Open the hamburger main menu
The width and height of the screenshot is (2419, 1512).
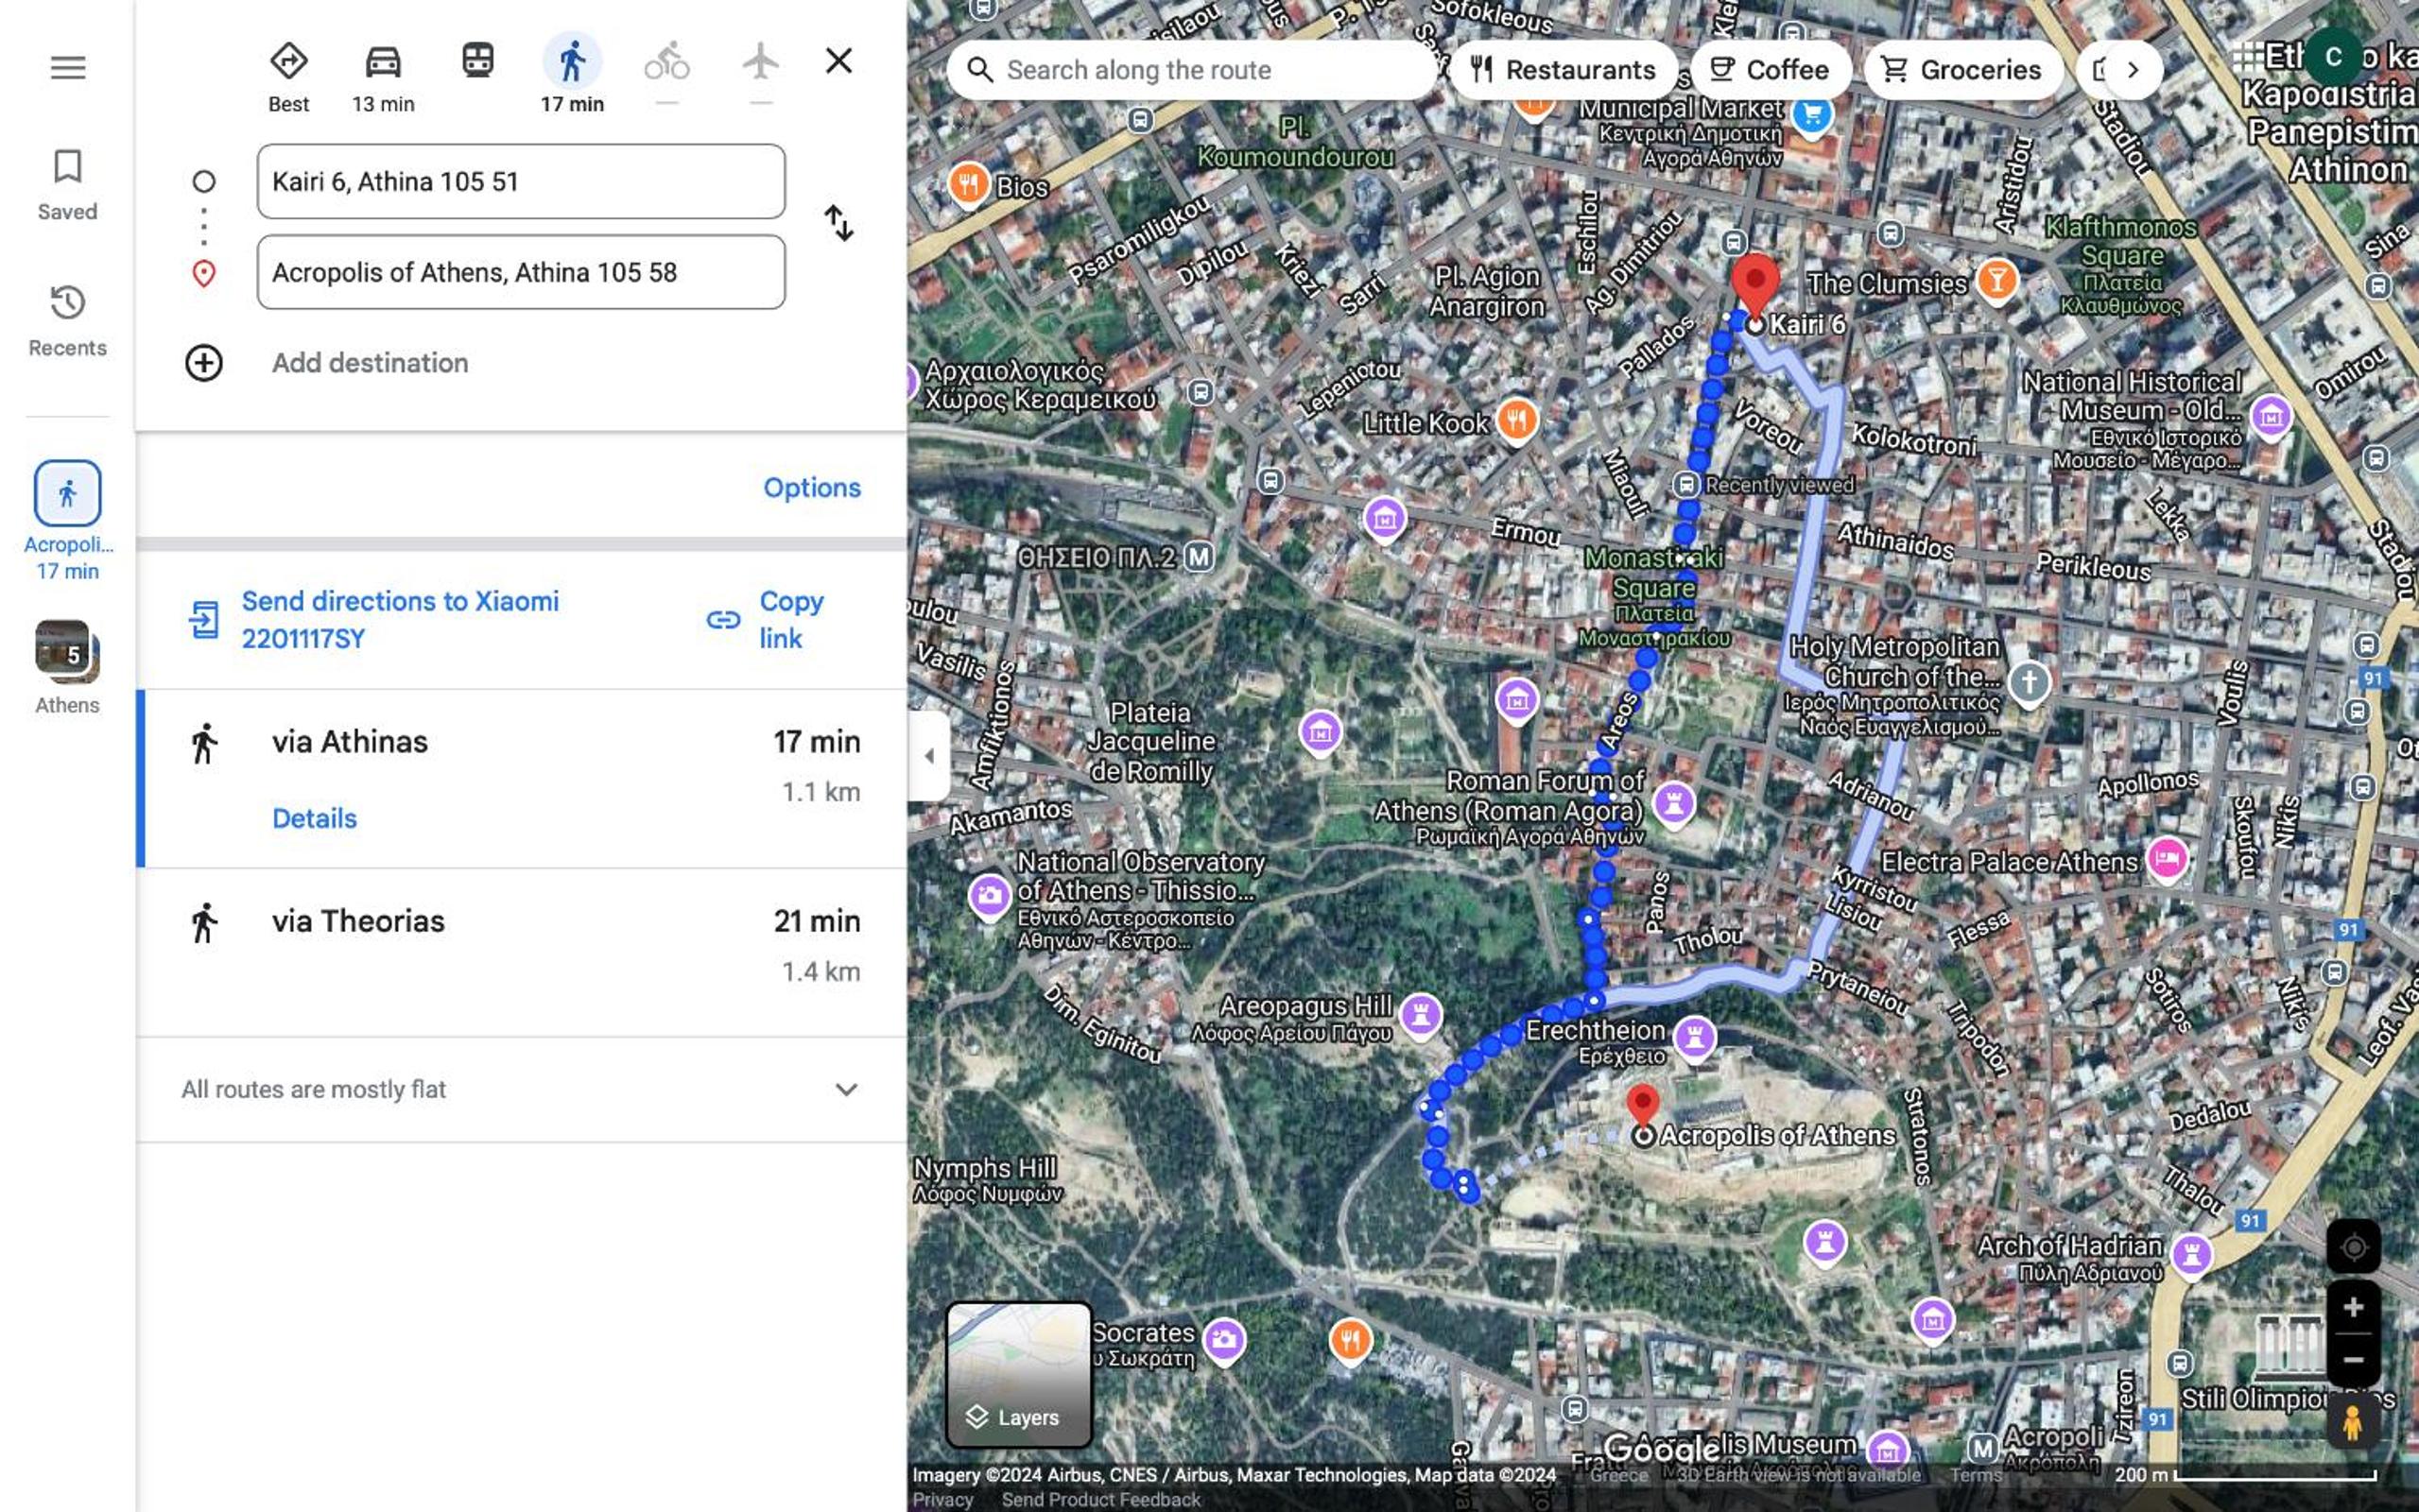coord(68,68)
